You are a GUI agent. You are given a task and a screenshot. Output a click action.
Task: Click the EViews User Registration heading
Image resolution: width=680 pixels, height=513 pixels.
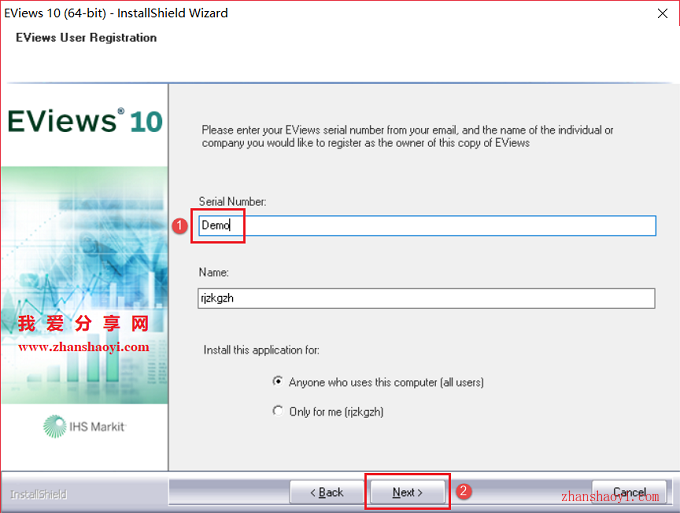point(86,38)
